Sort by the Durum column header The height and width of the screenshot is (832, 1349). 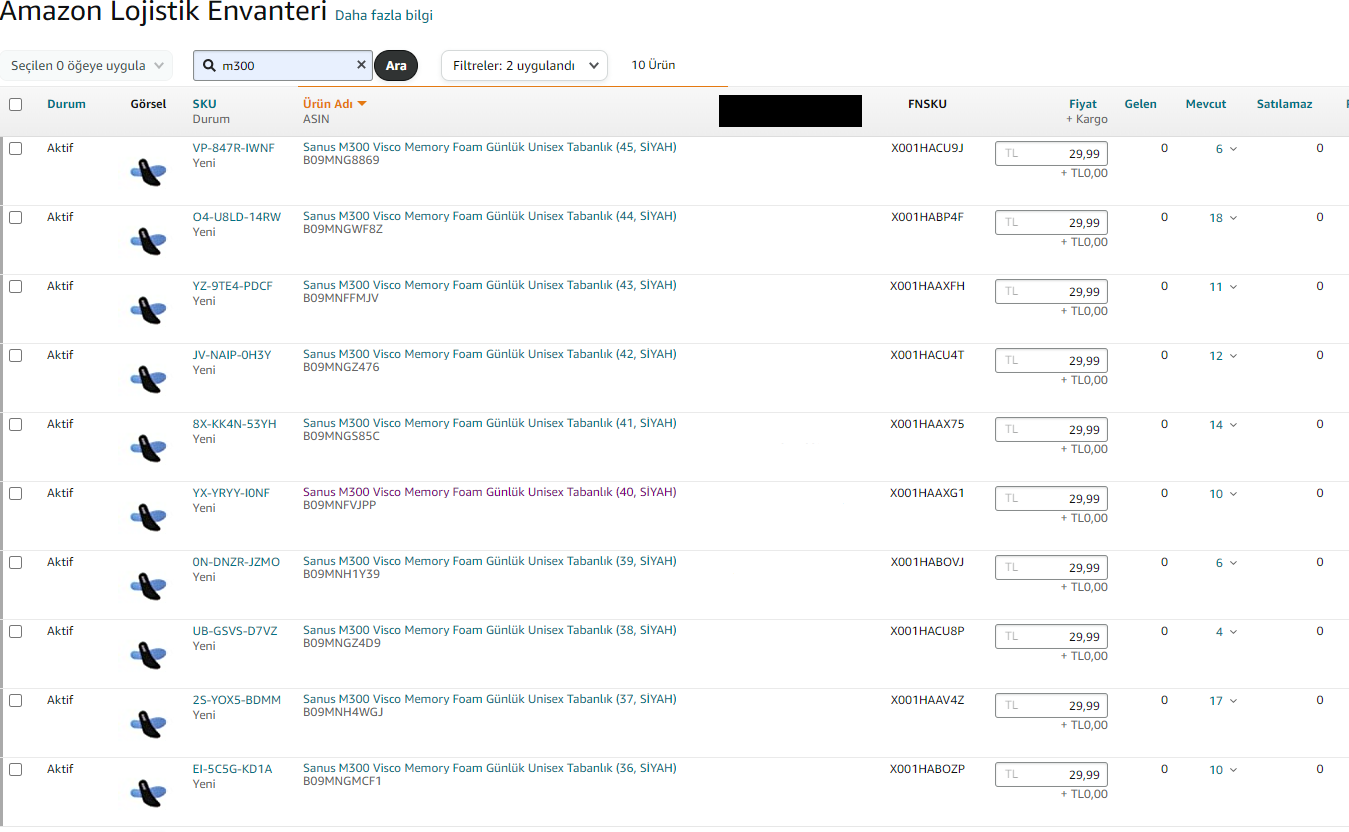[x=66, y=104]
